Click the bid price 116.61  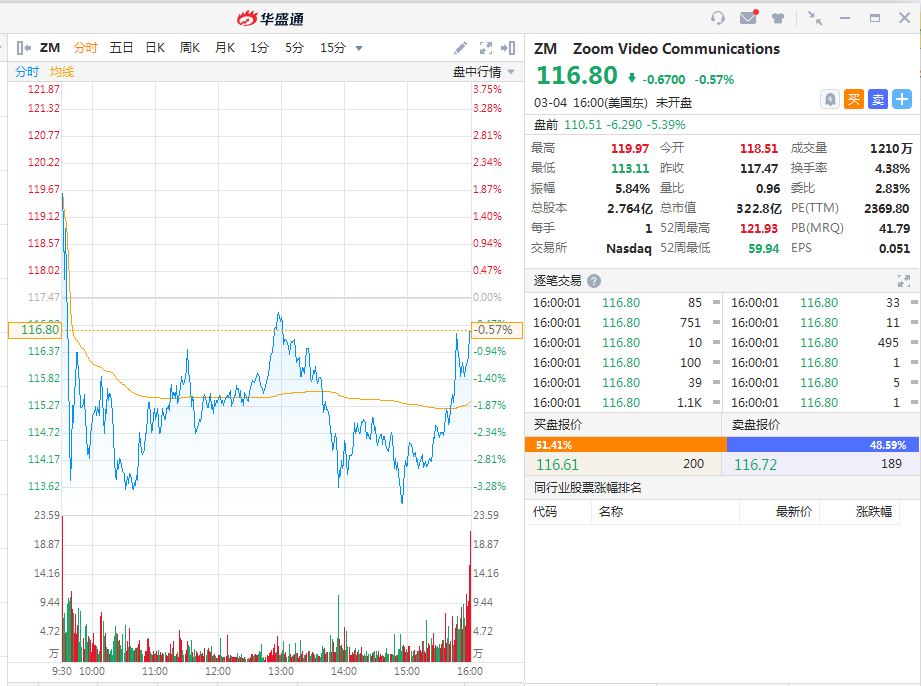pos(557,465)
